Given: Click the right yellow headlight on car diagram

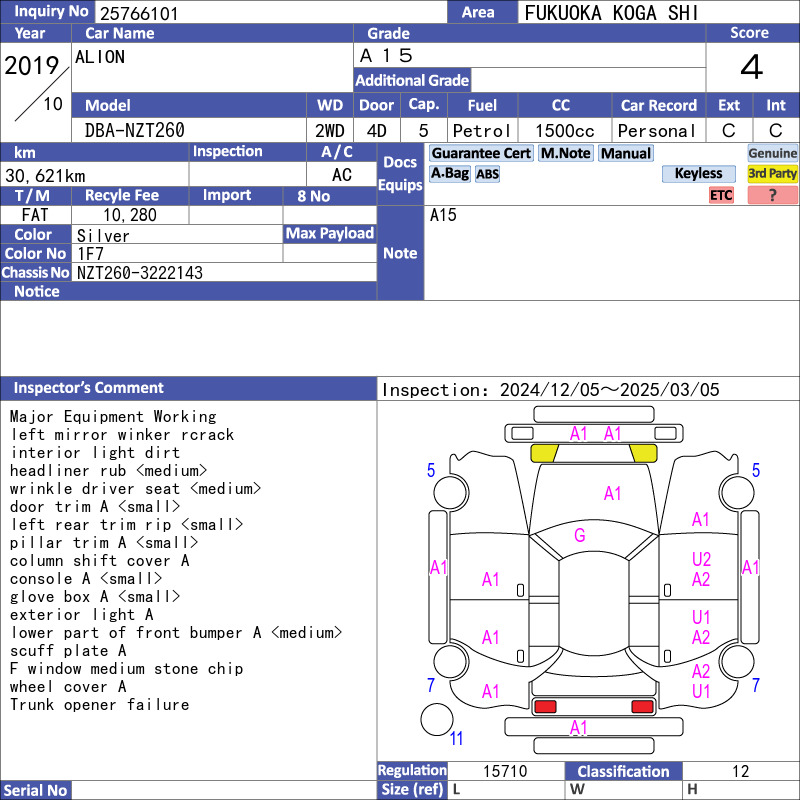Looking at the screenshot, I should [x=643, y=453].
